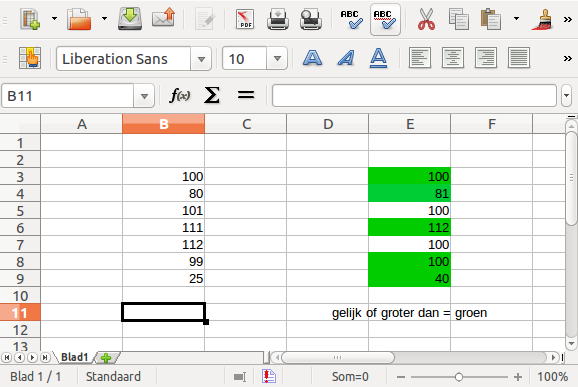The height and width of the screenshot is (387, 578).
Task: Select the Clone formatting paintbrush
Action: pos(542,19)
